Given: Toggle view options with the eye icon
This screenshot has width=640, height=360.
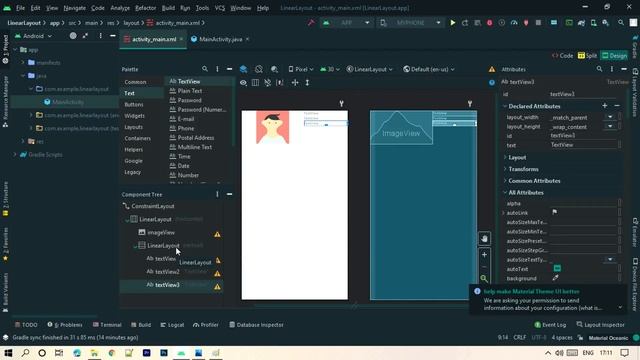Looking at the screenshot, I should pos(243,82).
